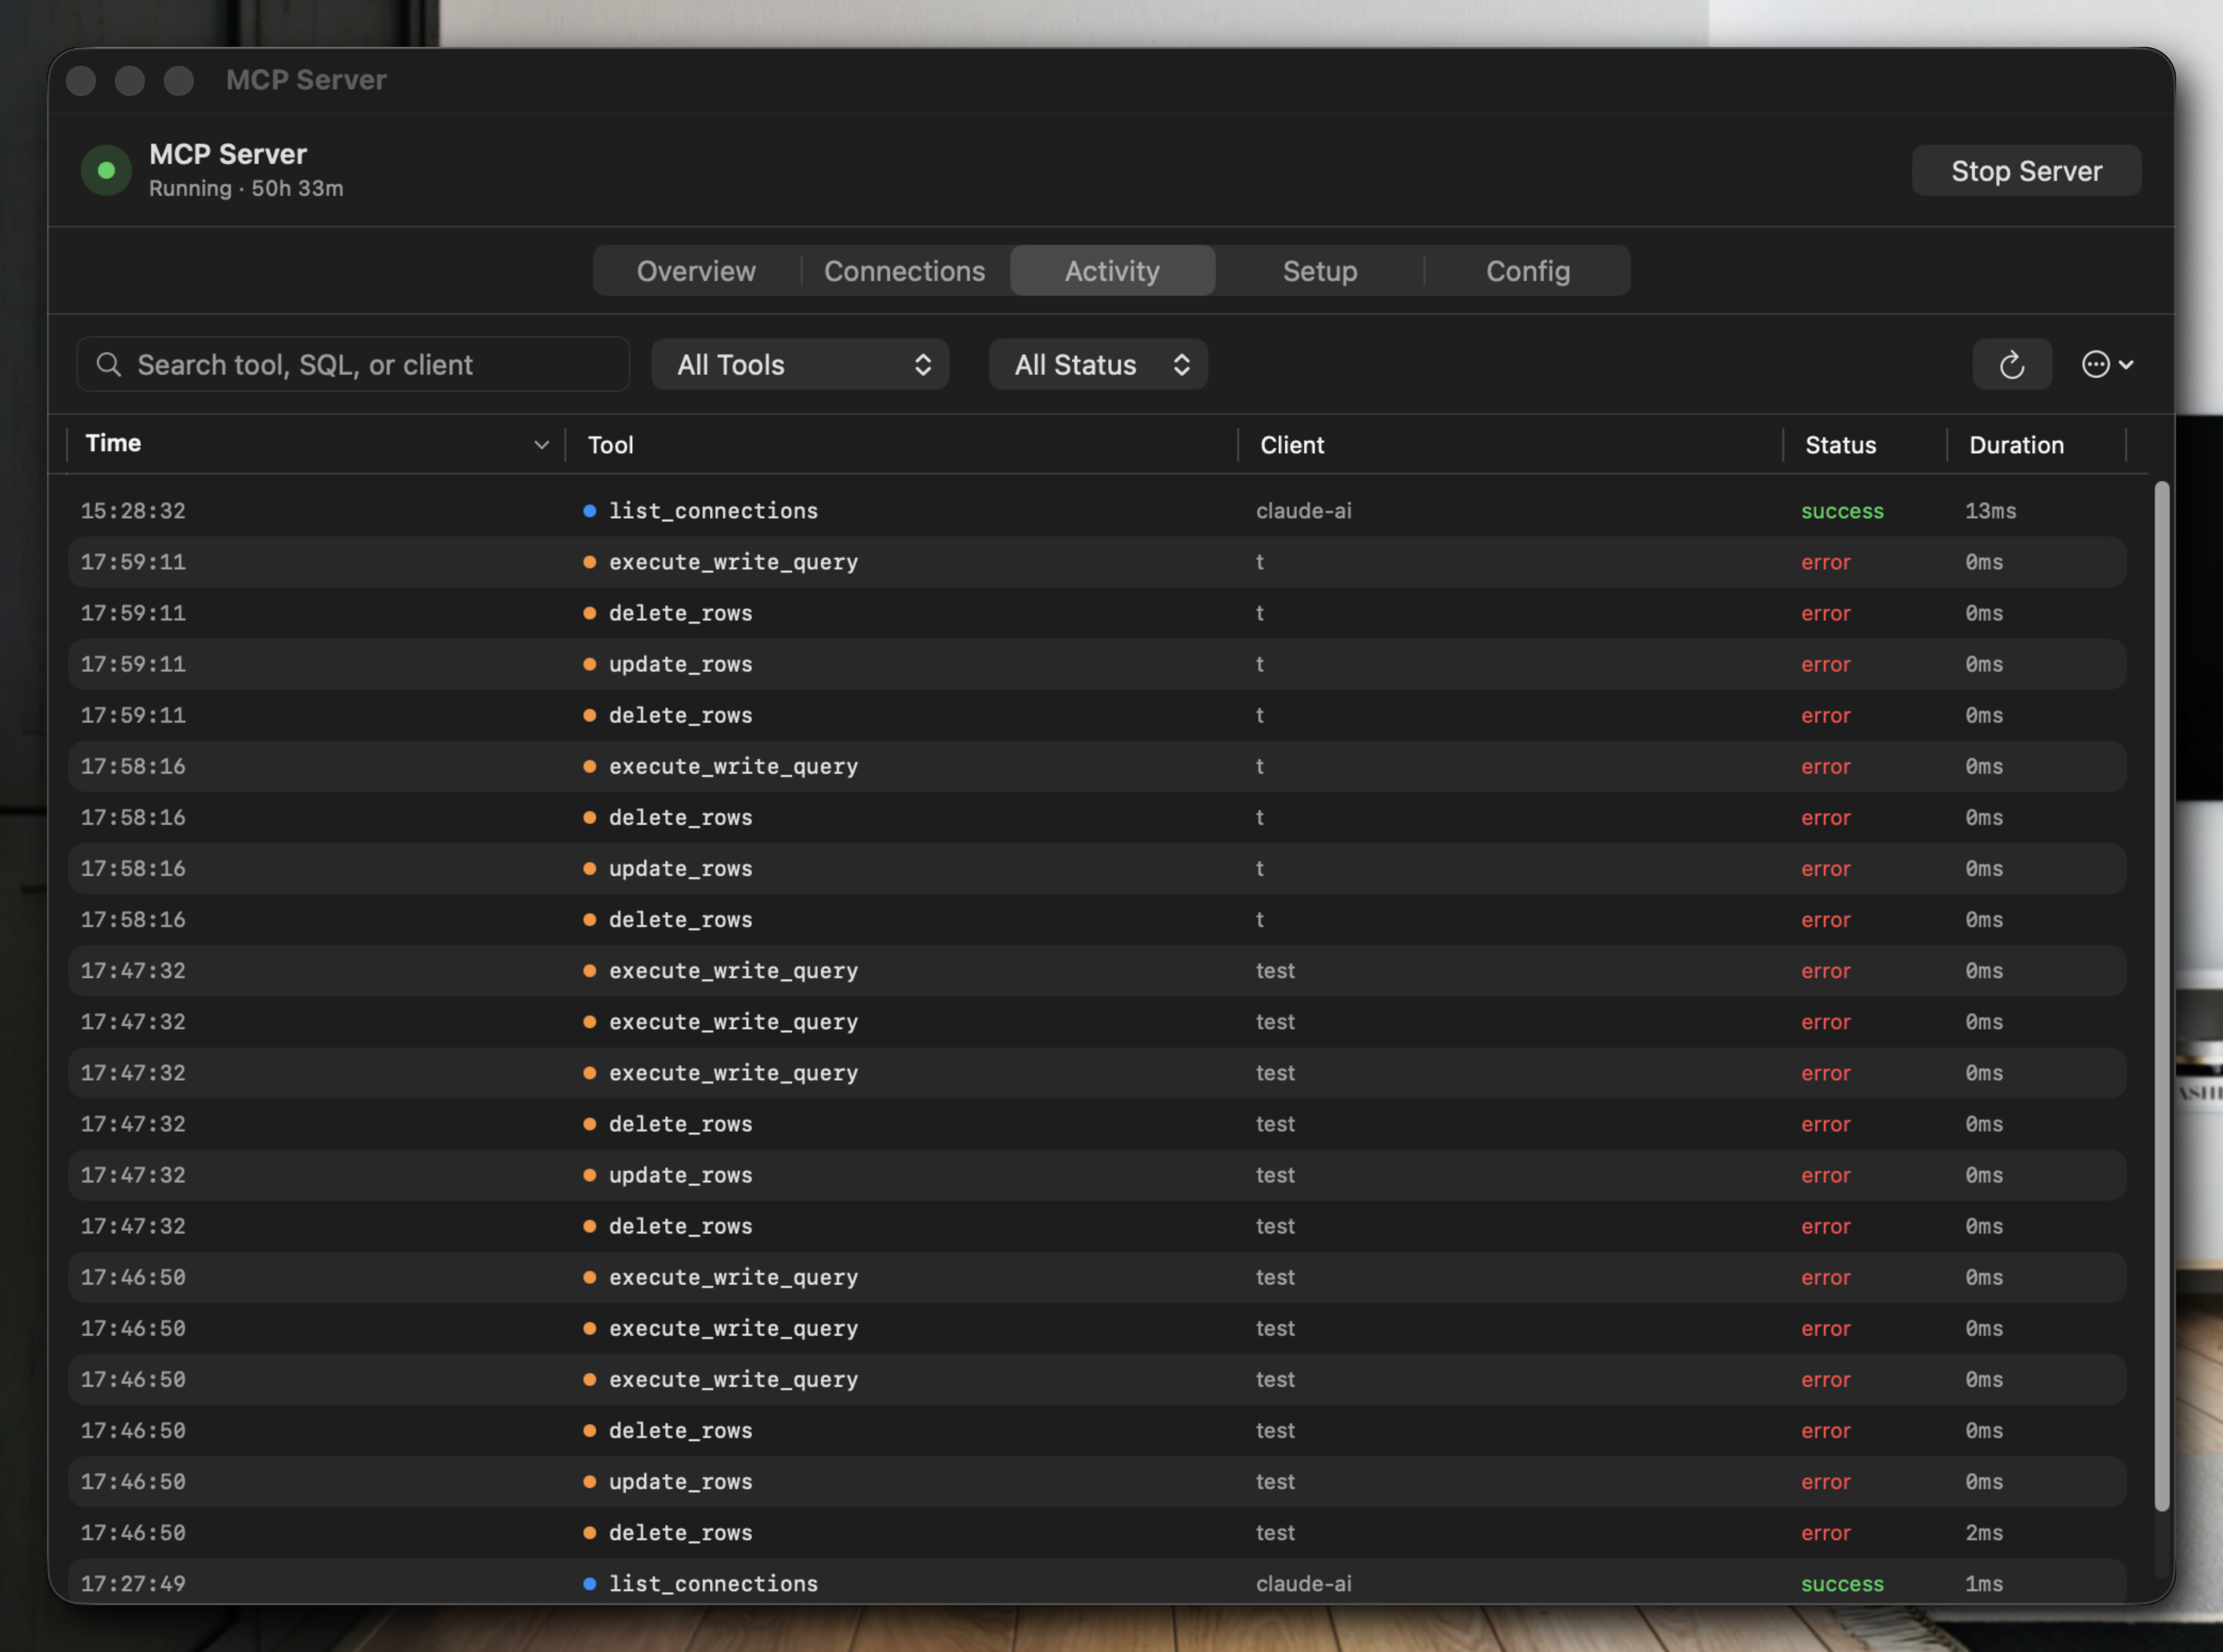Open the Config tab

pyautogui.click(x=1527, y=270)
